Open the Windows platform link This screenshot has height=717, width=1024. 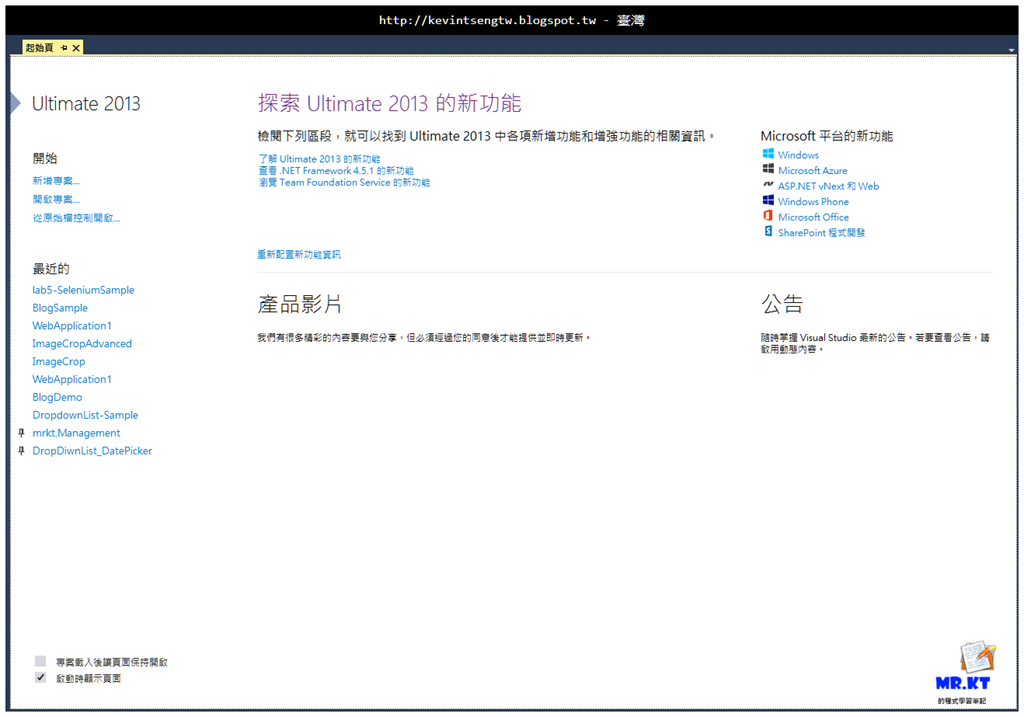coord(798,155)
